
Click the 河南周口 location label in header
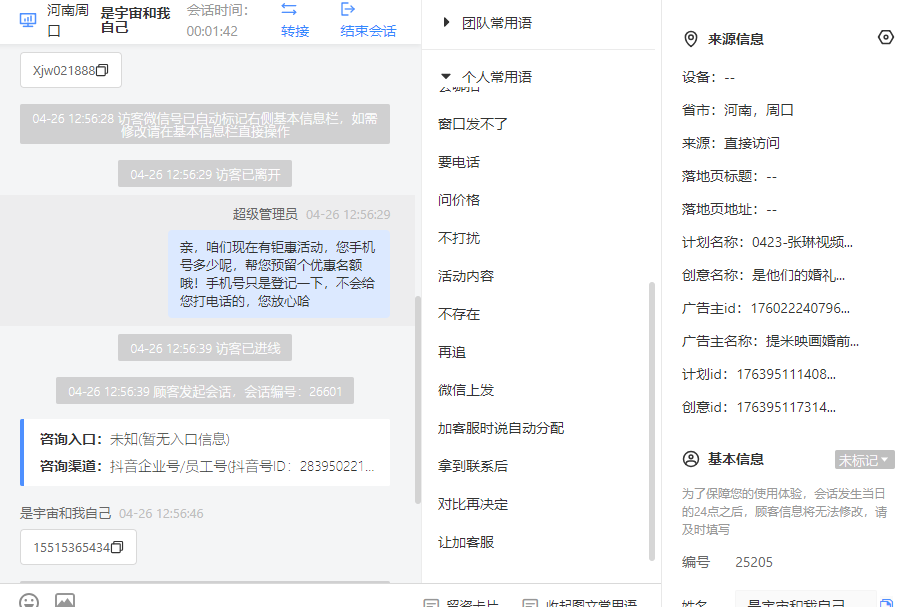pyautogui.click(x=68, y=20)
